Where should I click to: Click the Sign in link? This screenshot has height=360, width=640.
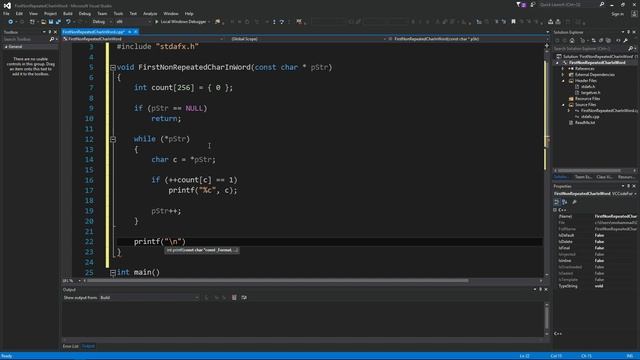(618, 13)
